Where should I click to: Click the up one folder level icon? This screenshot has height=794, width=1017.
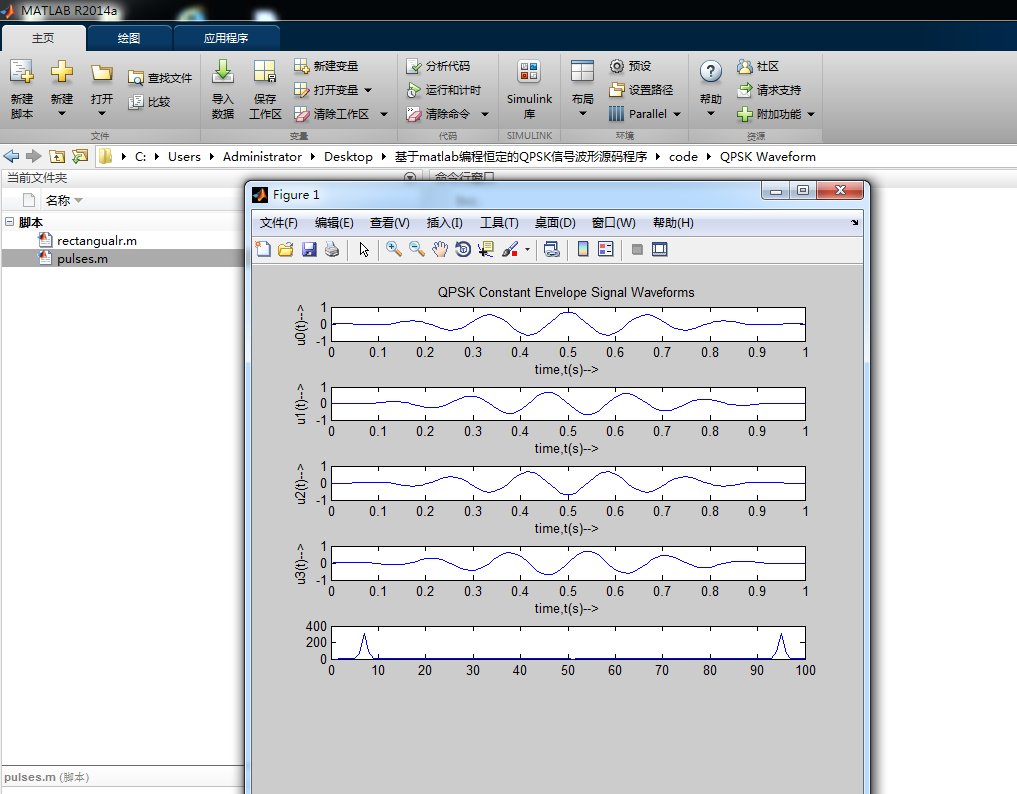pyautogui.click(x=57, y=156)
